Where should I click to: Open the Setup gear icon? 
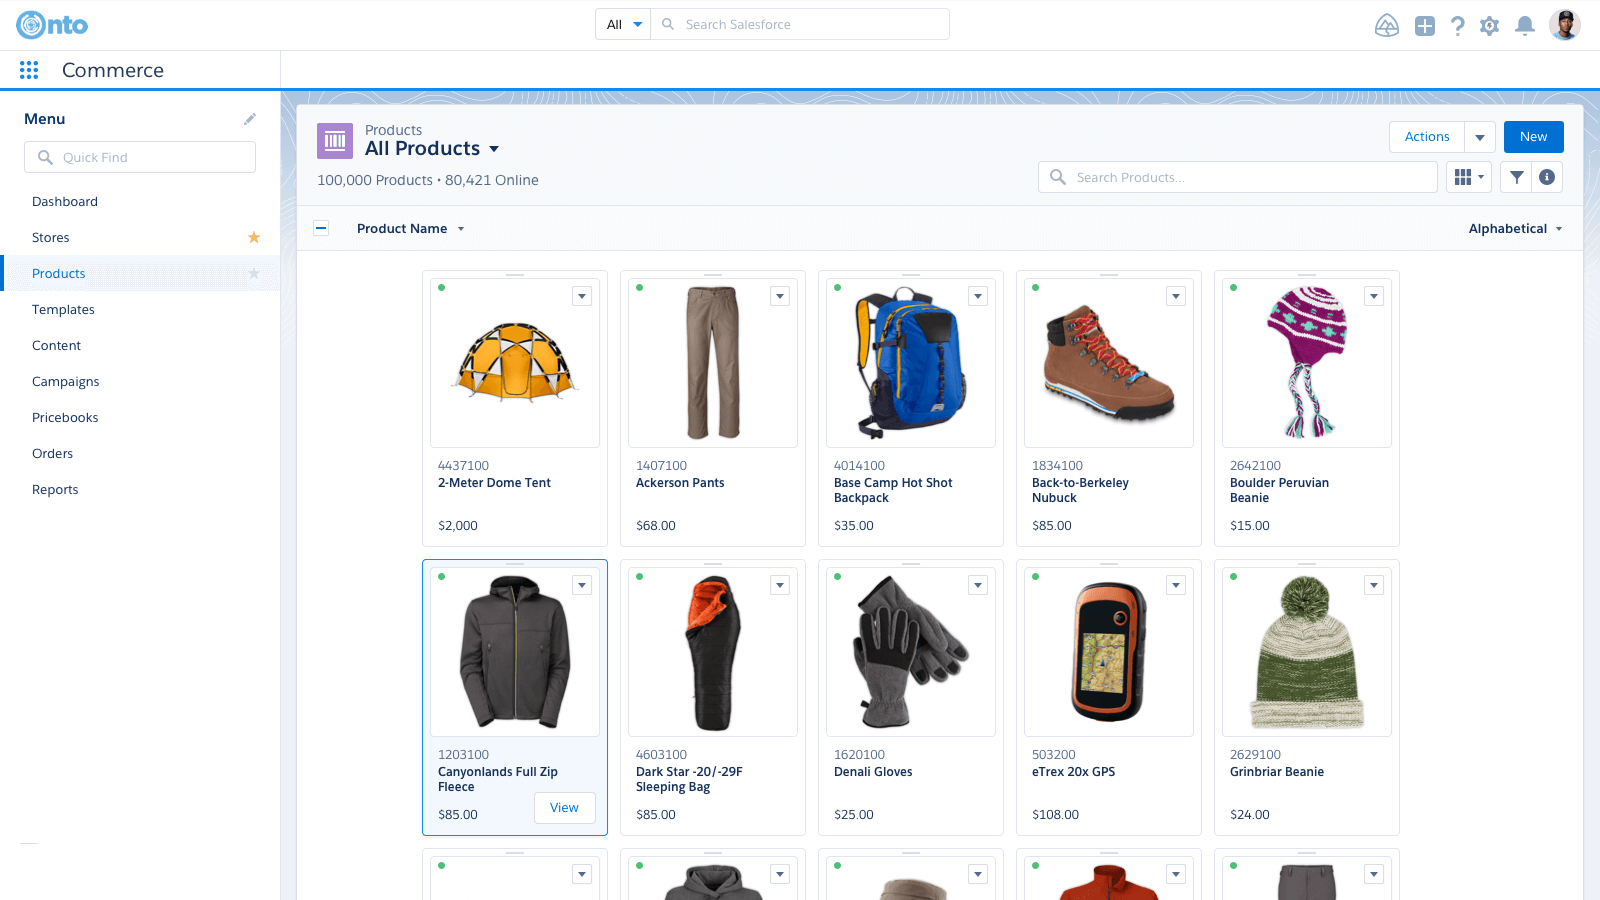click(1490, 26)
